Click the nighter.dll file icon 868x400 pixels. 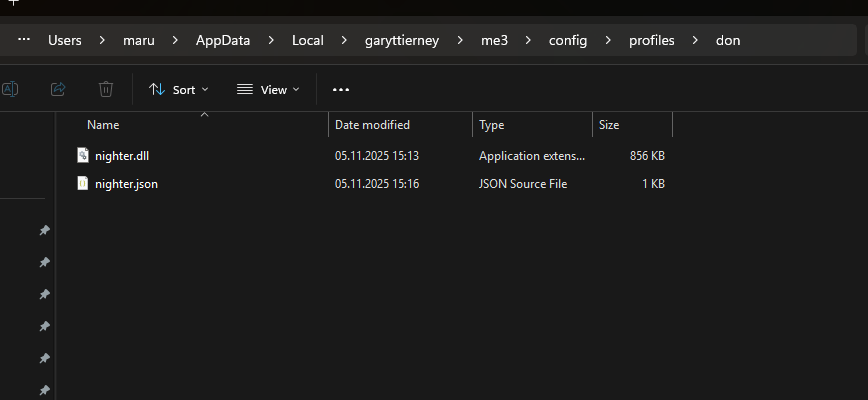83,155
